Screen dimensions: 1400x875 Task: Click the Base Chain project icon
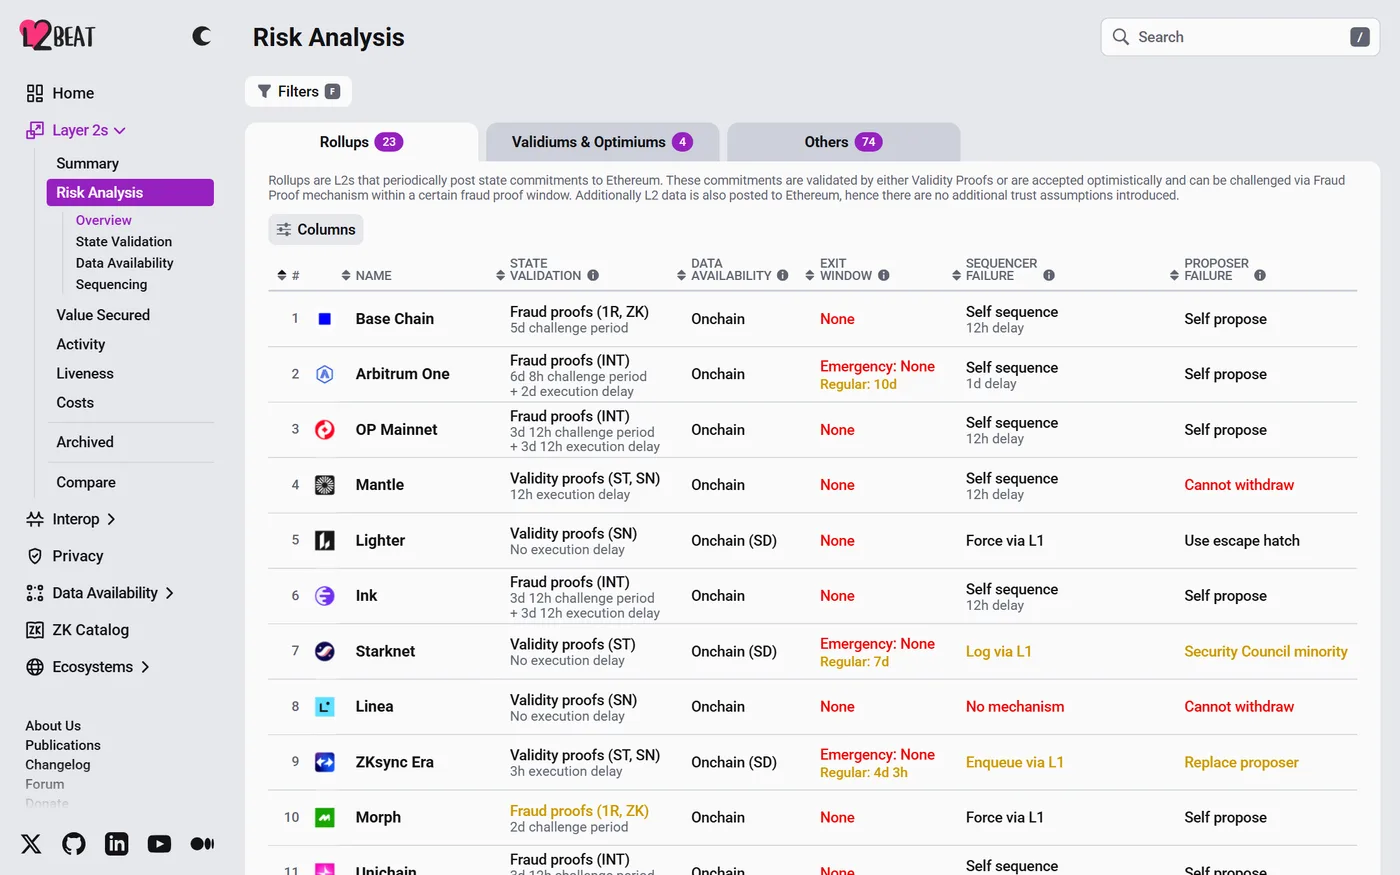pyautogui.click(x=325, y=319)
